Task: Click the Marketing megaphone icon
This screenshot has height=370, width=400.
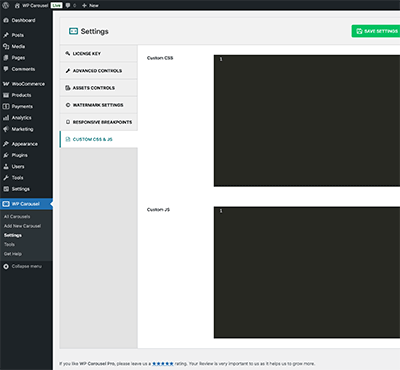Action: (6, 129)
